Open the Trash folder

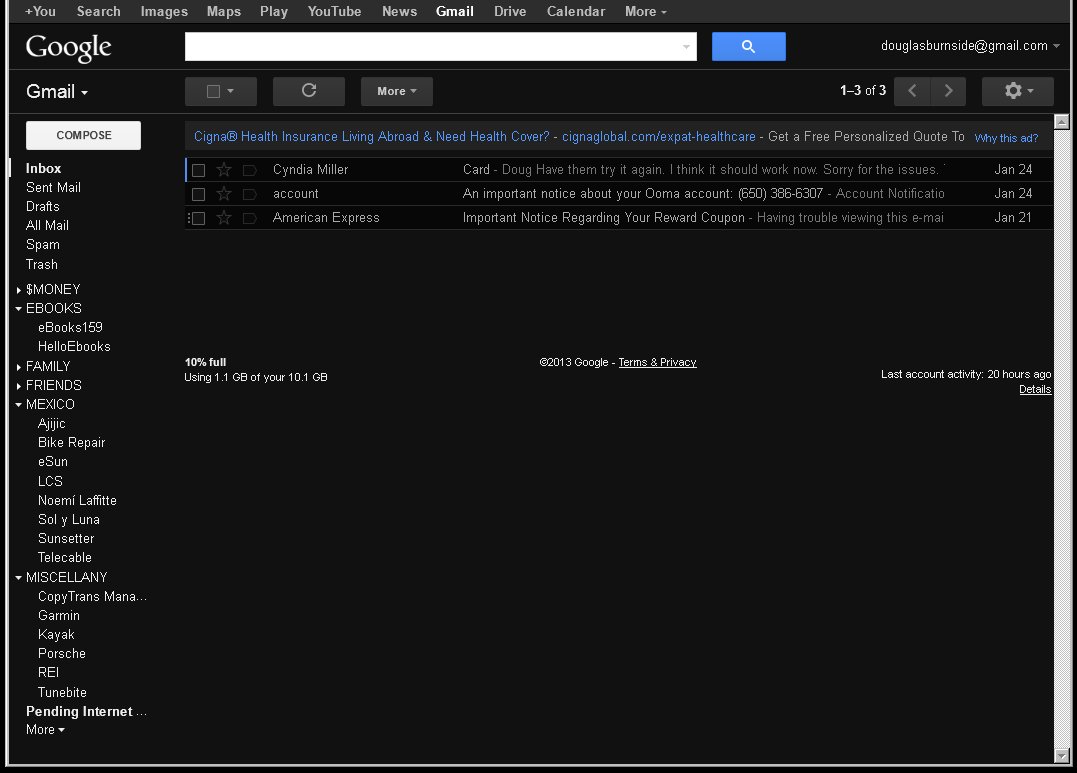pyautogui.click(x=41, y=265)
